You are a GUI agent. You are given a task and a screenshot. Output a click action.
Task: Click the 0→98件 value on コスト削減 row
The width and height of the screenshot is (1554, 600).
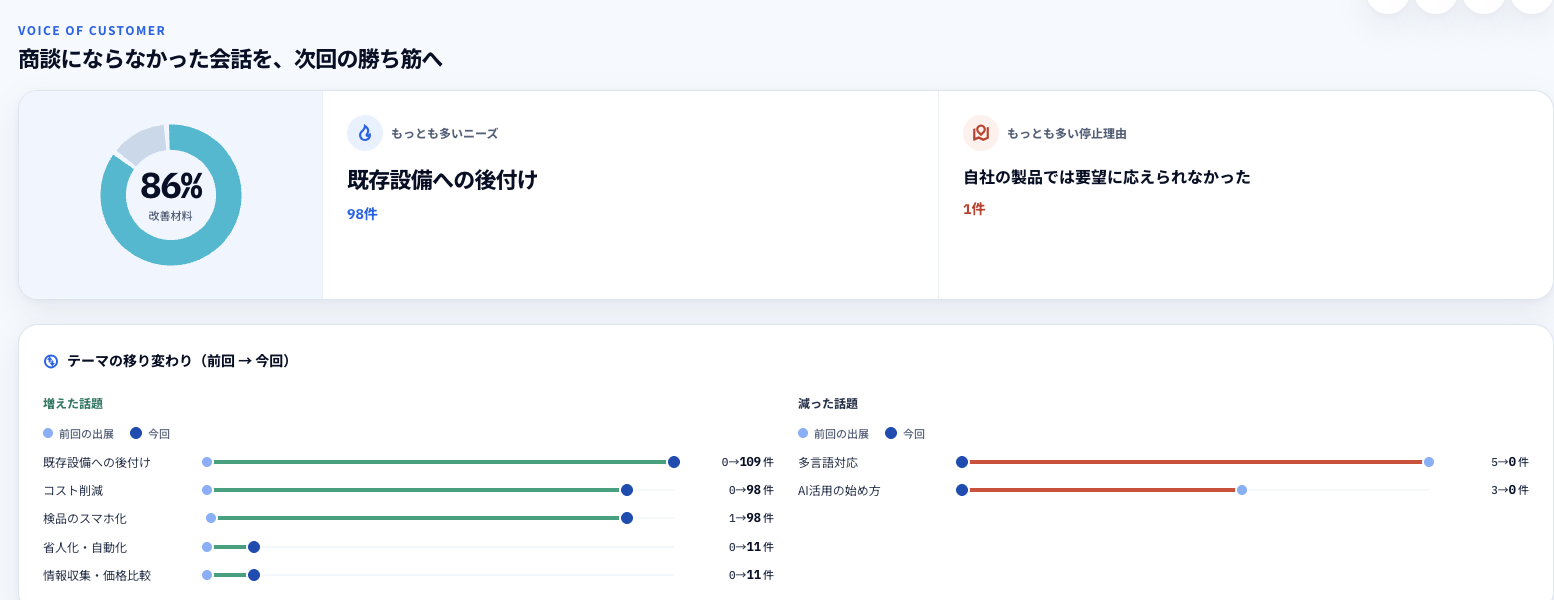click(751, 490)
